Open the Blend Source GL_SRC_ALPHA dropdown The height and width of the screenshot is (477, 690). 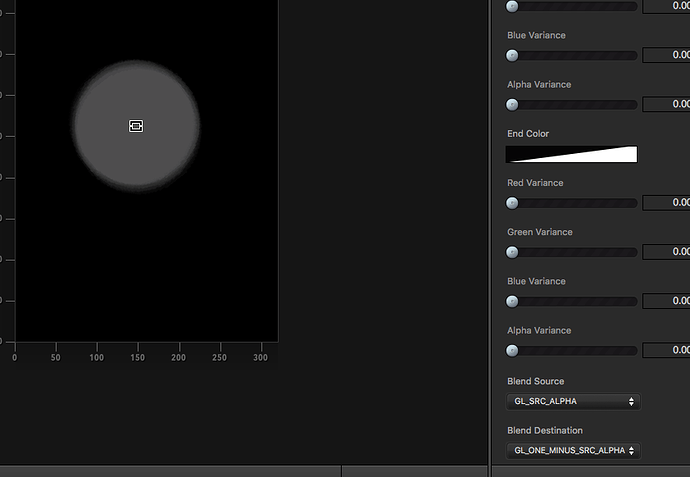573,401
